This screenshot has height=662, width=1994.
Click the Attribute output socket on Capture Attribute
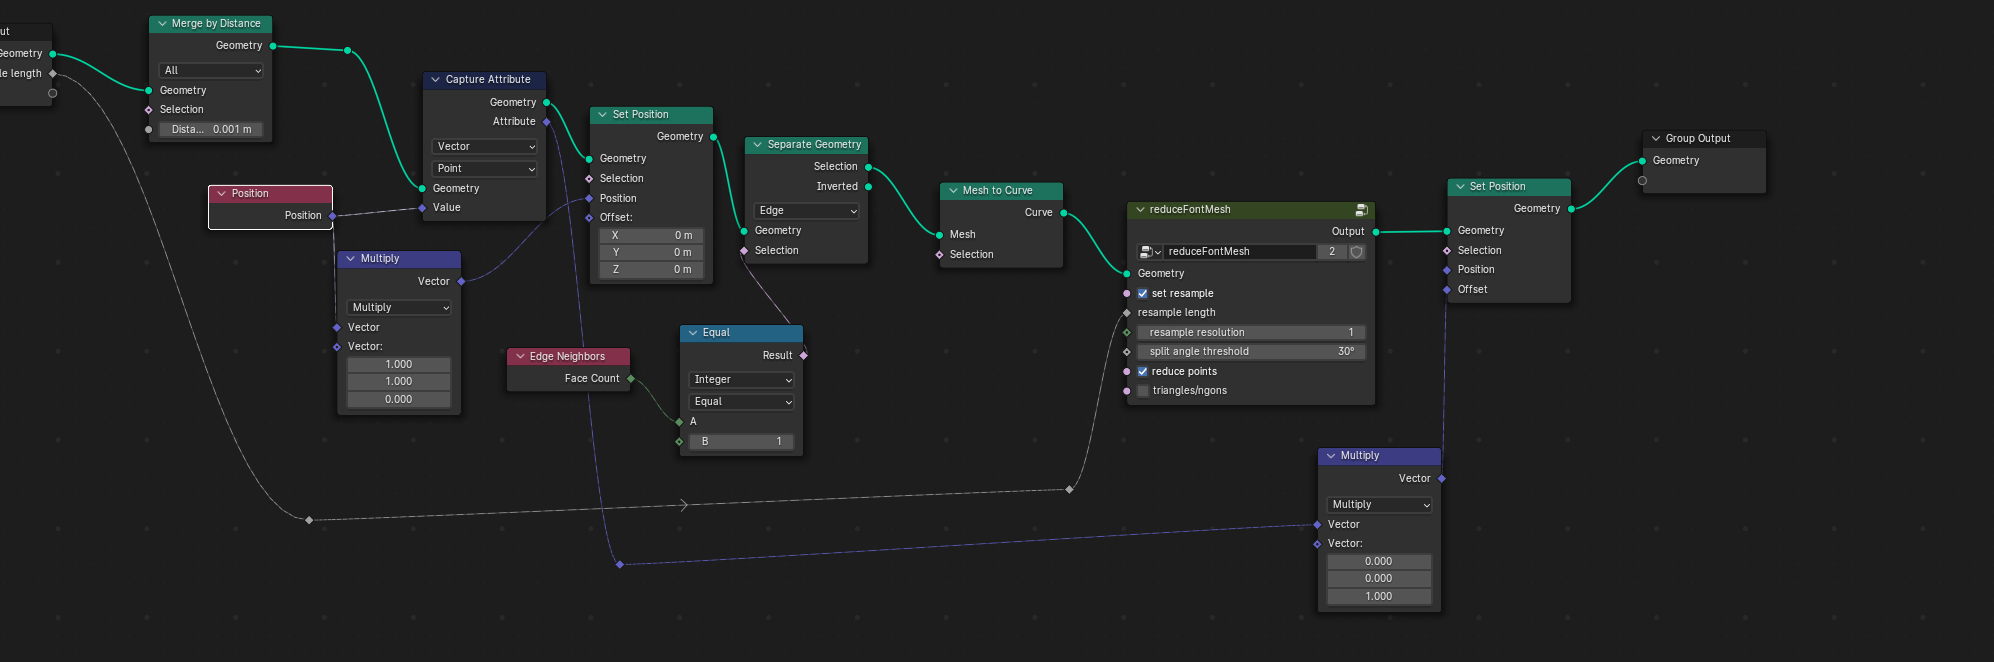click(547, 122)
